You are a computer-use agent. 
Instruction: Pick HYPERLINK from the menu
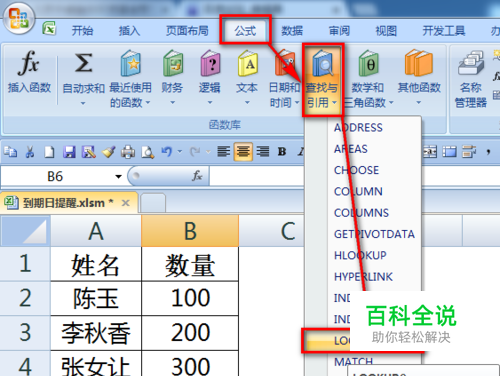(x=363, y=277)
